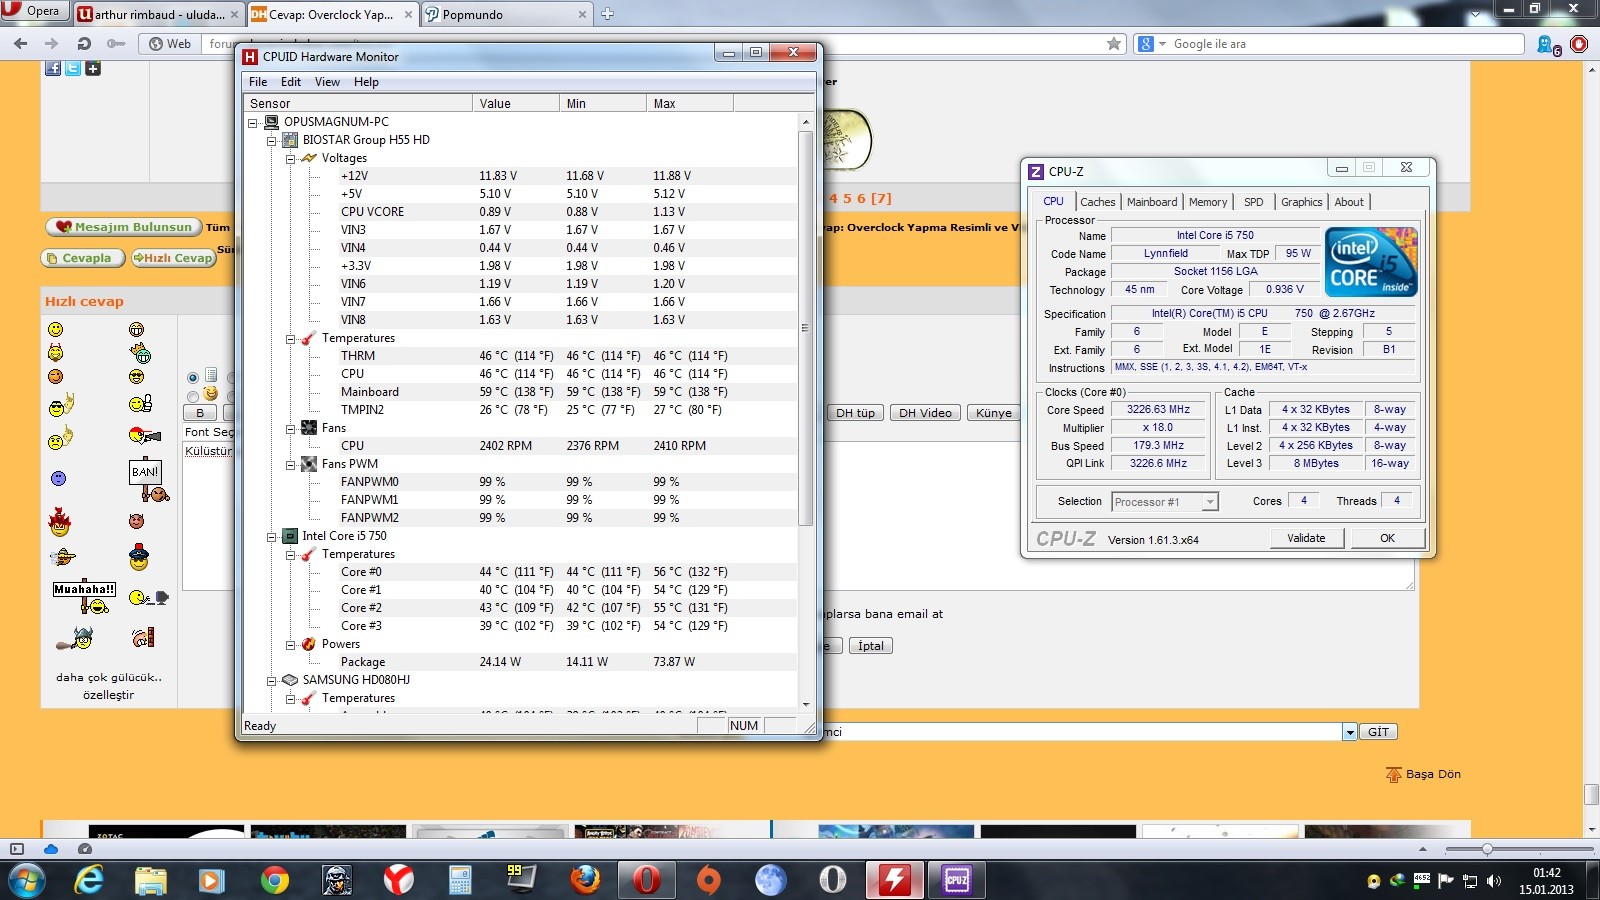The image size is (1600, 900).
Task: Click the Max column header in HWMonitor
Action: point(689,103)
